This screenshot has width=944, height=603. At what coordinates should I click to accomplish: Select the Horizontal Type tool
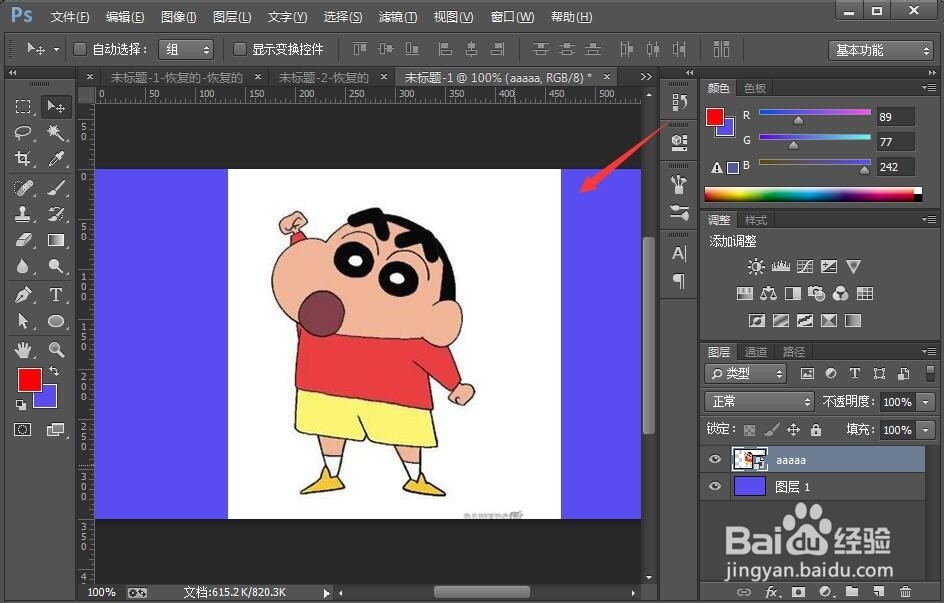pyautogui.click(x=56, y=295)
